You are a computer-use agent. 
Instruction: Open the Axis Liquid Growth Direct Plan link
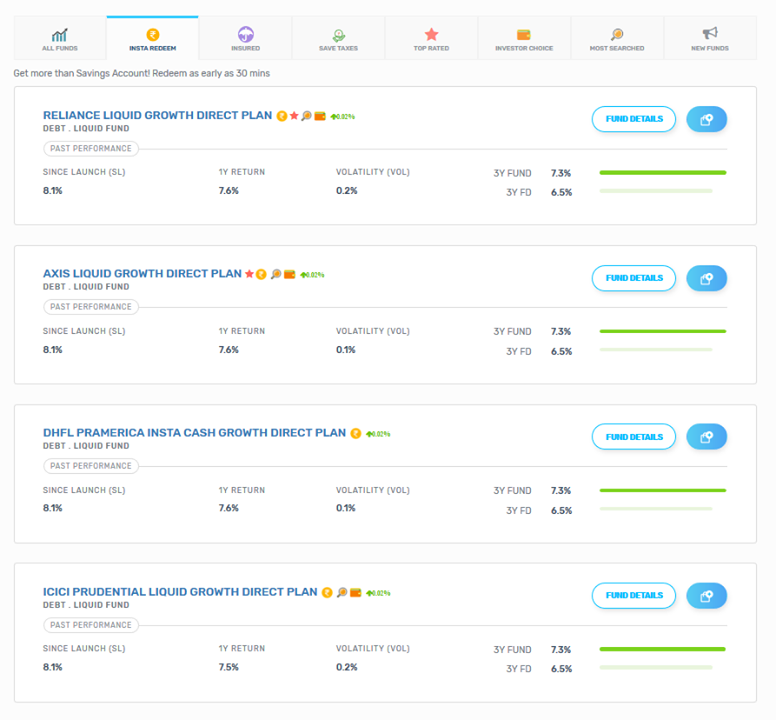(x=142, y=274)
